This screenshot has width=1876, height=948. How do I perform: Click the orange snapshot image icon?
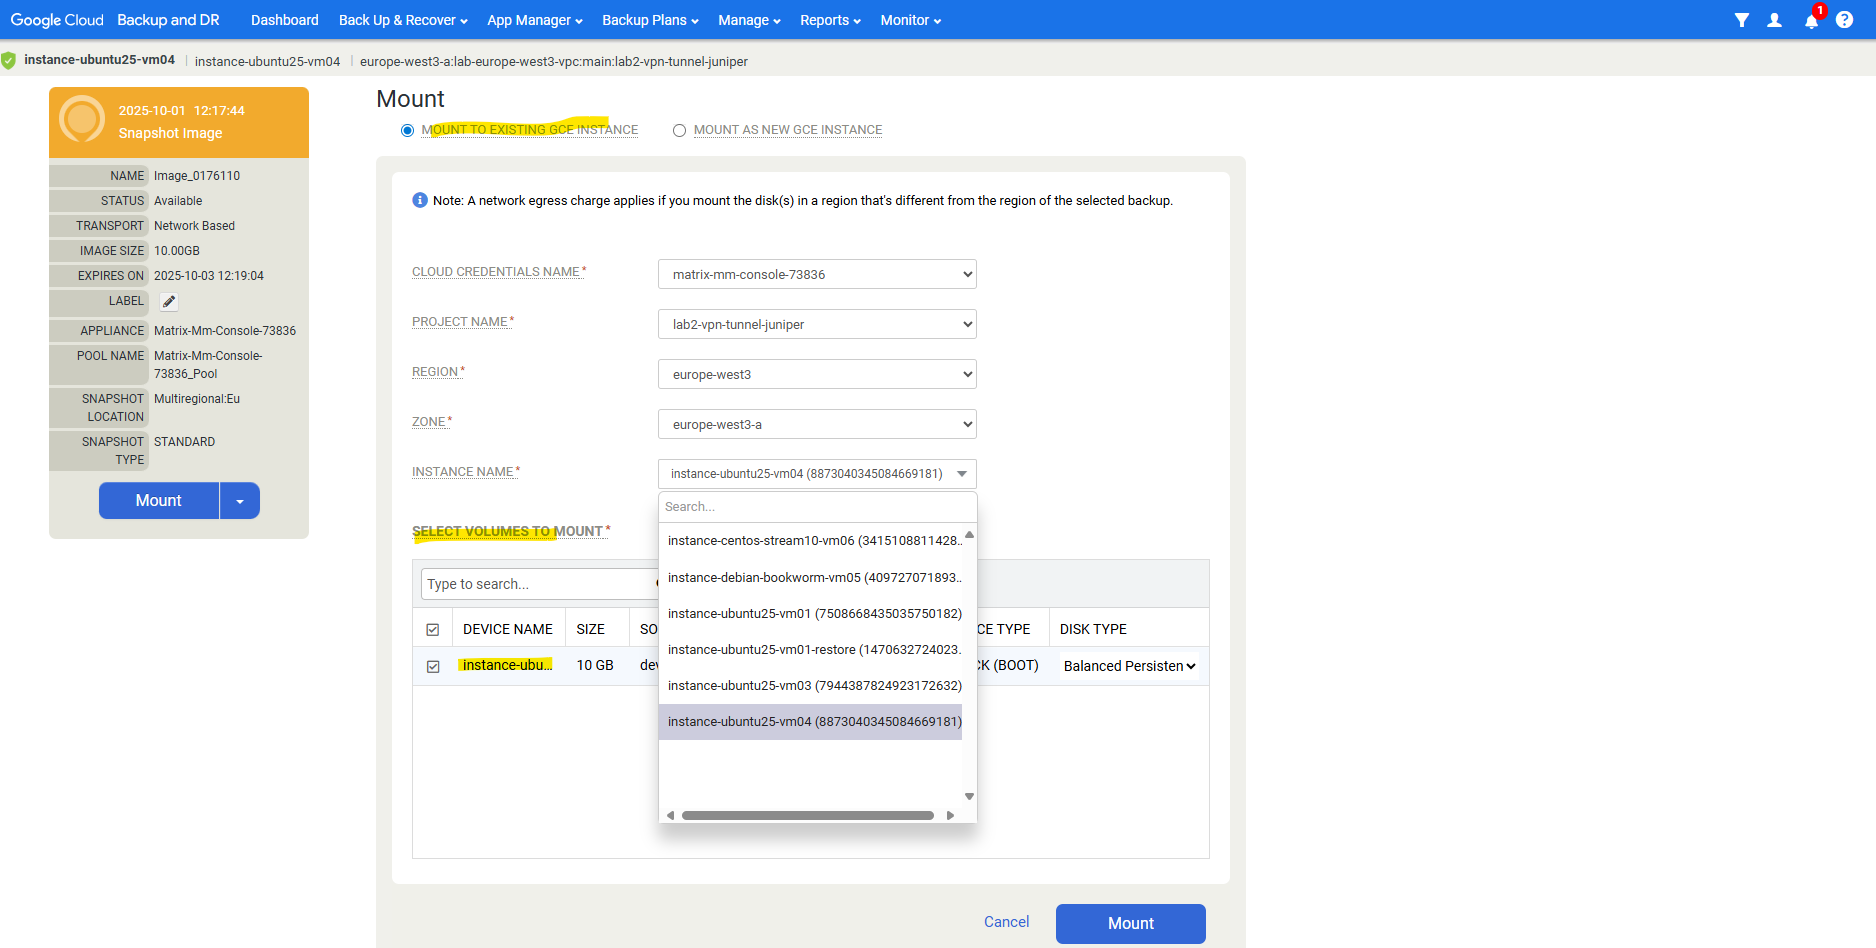click(x=82, y=120)
